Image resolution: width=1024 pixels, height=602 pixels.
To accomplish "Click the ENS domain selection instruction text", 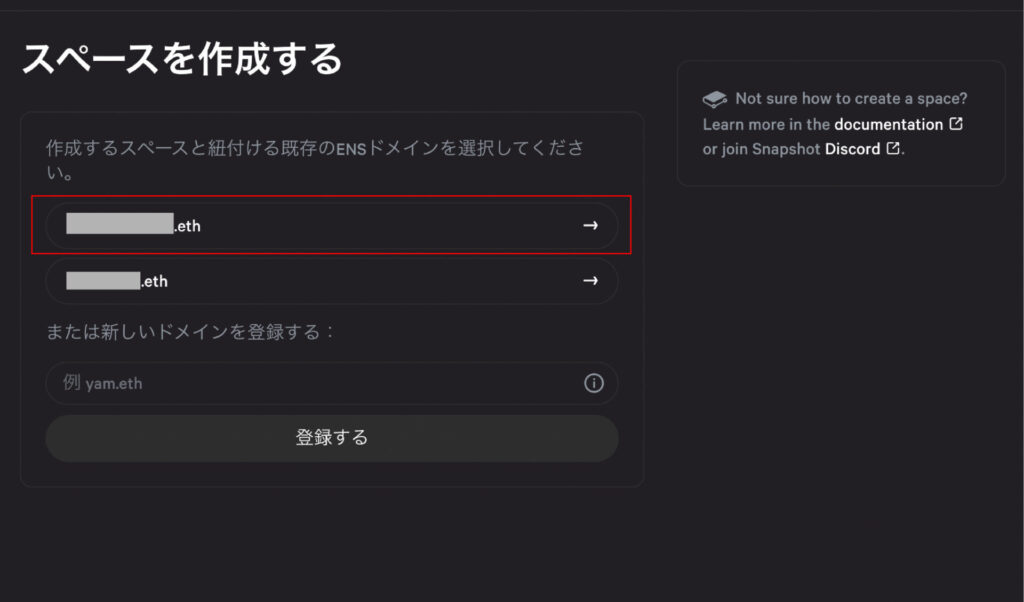I will click(x=315, y=160).
